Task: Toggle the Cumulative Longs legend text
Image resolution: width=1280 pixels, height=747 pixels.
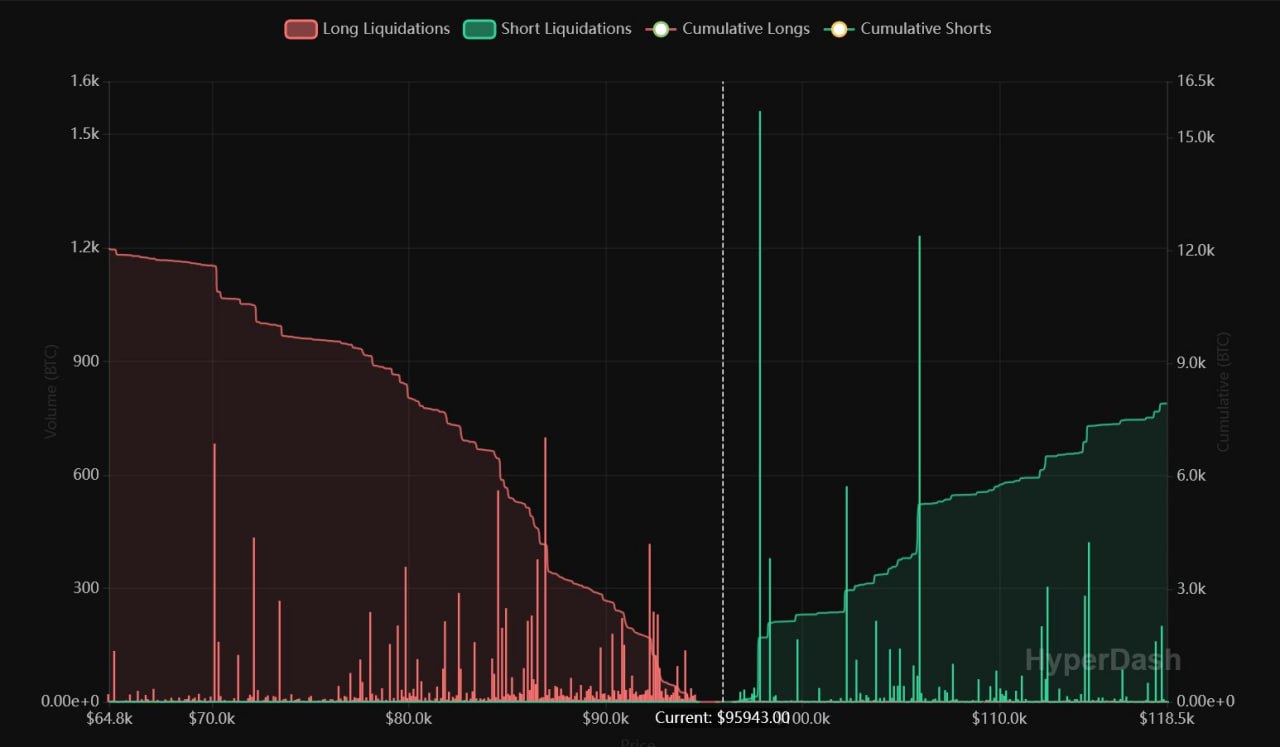Action: point(746,29)
